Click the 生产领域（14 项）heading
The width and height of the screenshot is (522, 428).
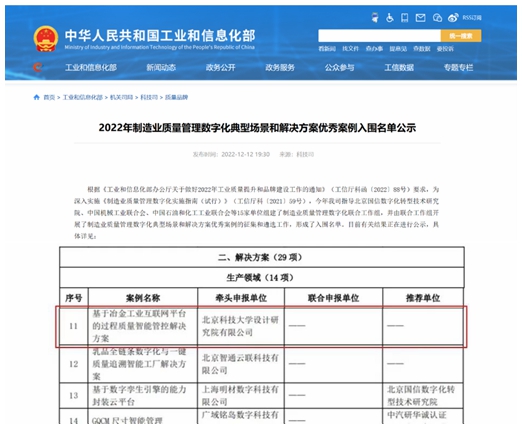[261, 278]
